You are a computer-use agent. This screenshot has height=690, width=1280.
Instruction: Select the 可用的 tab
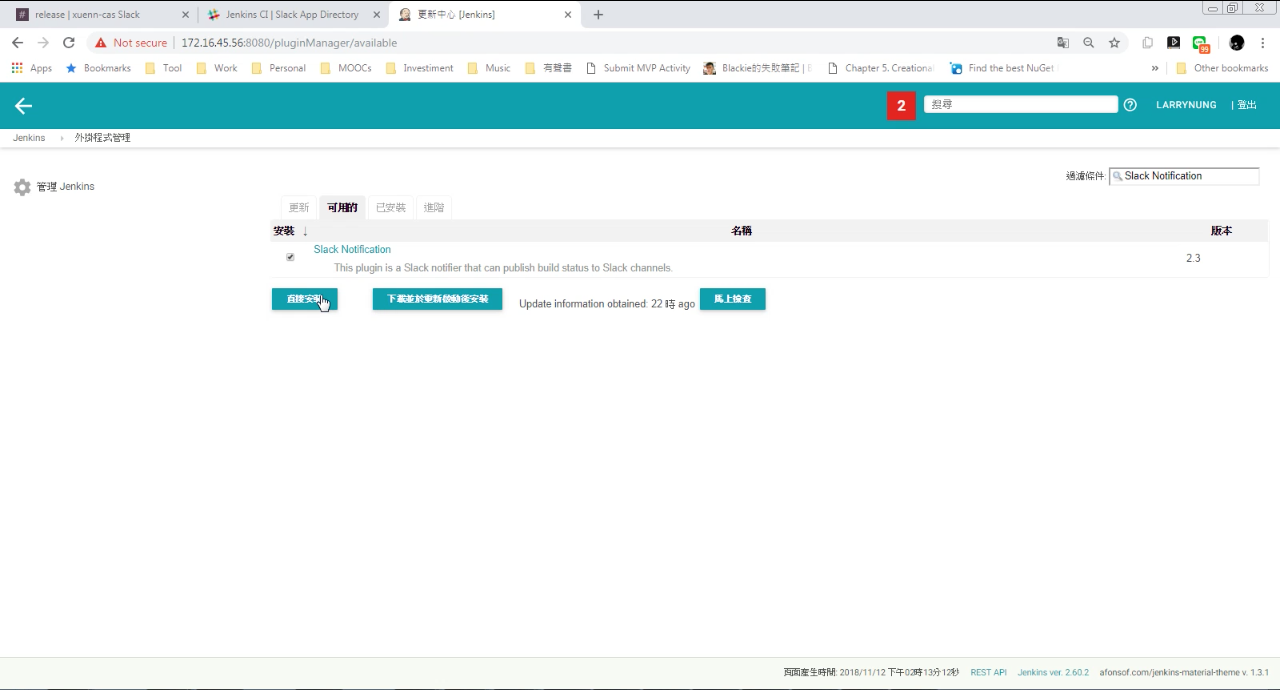[342, 207]
